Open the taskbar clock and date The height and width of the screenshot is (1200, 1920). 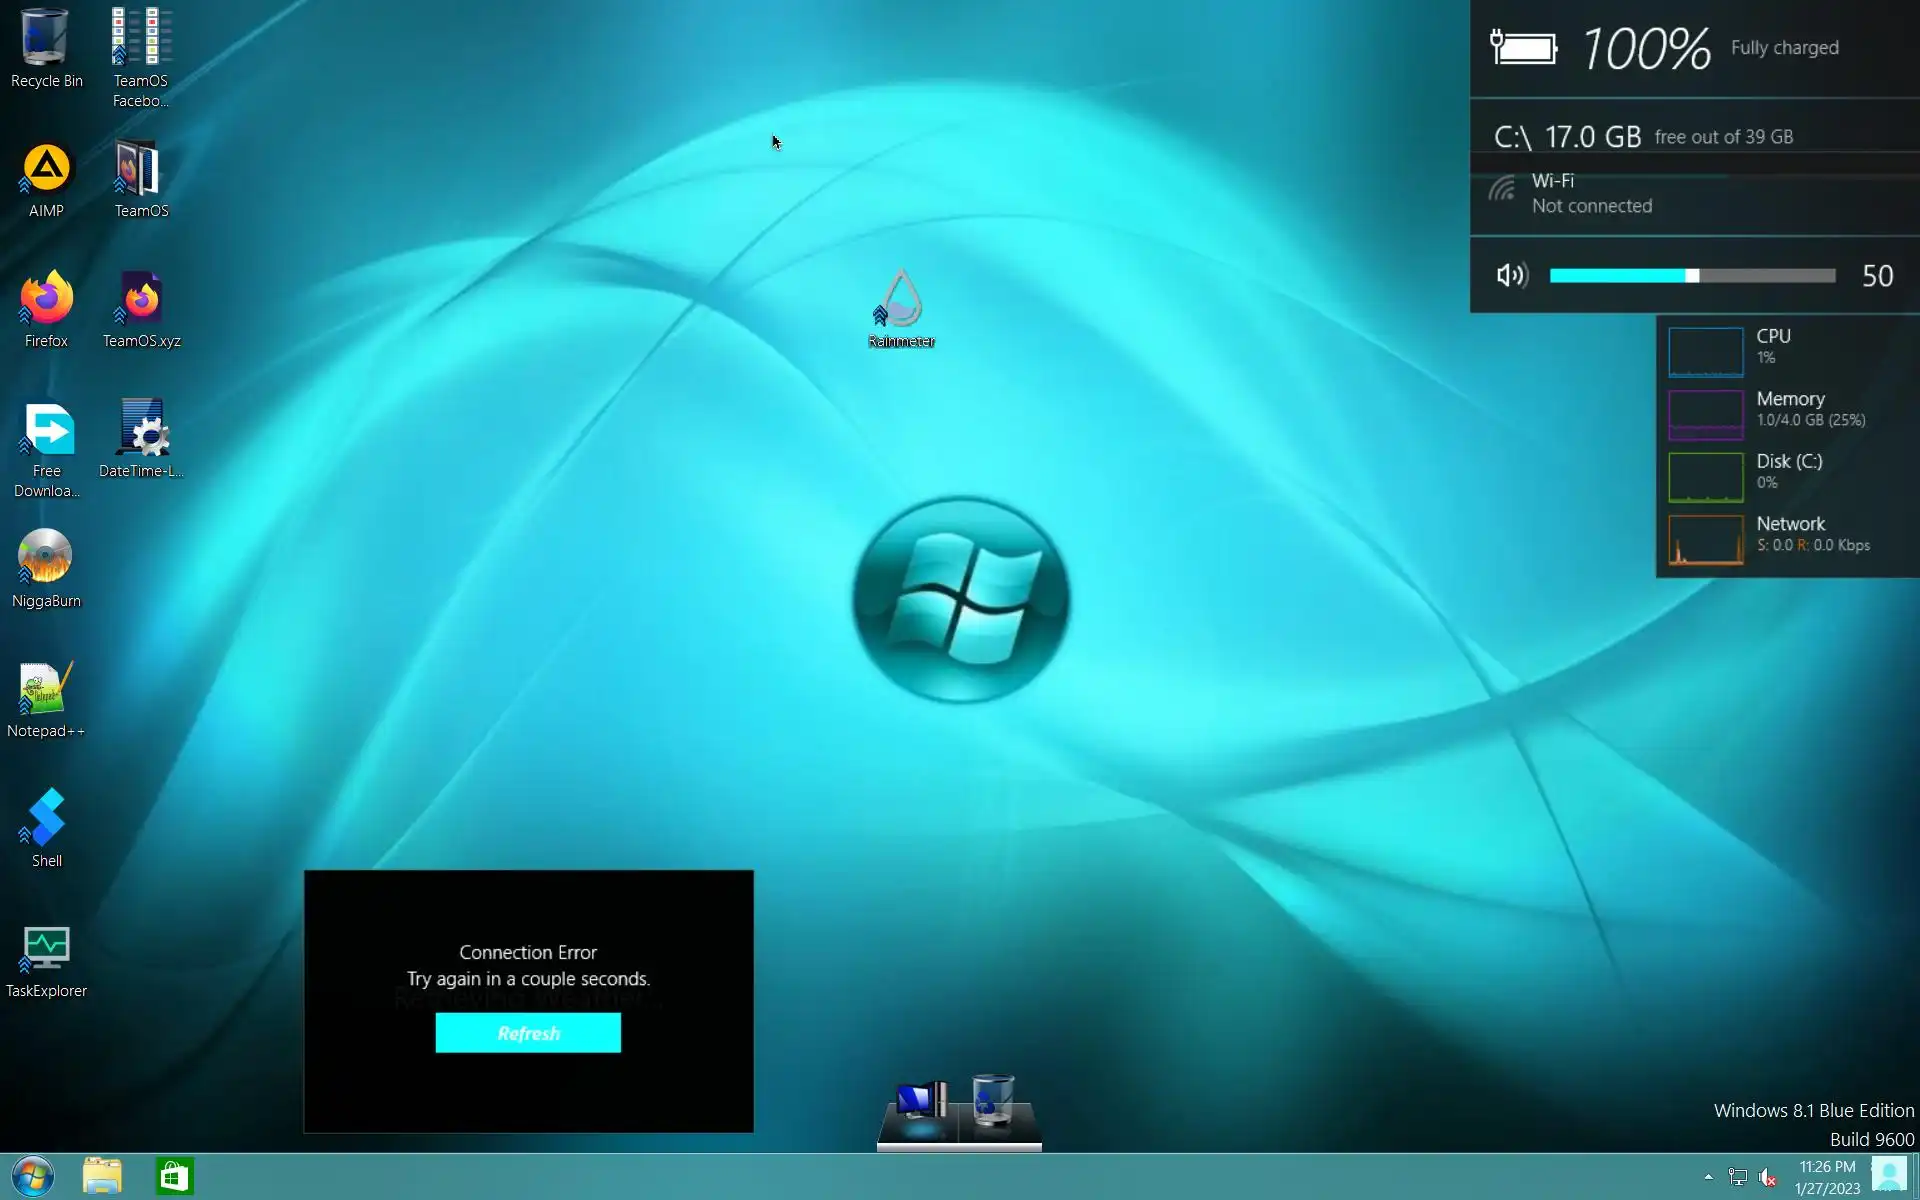pos(1827,1177)
